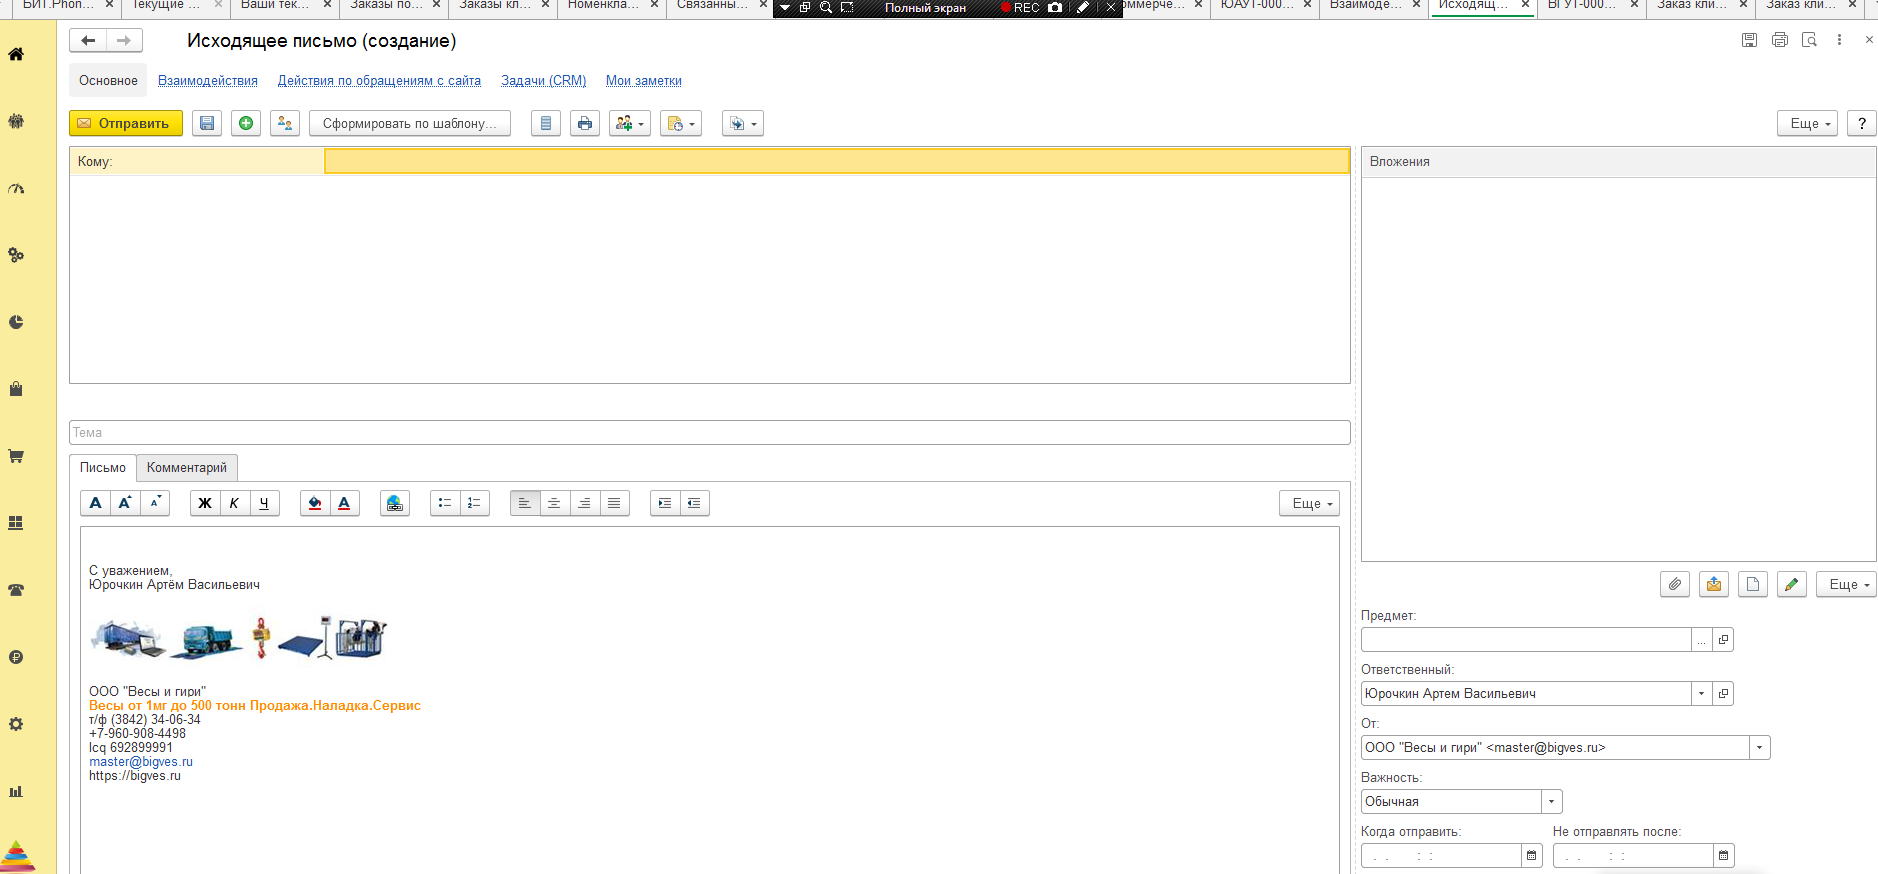The height and width of the screenshot is (874, 1878).
Task: Click the print icon in the toolbar
Action: (x=585, y=123)
